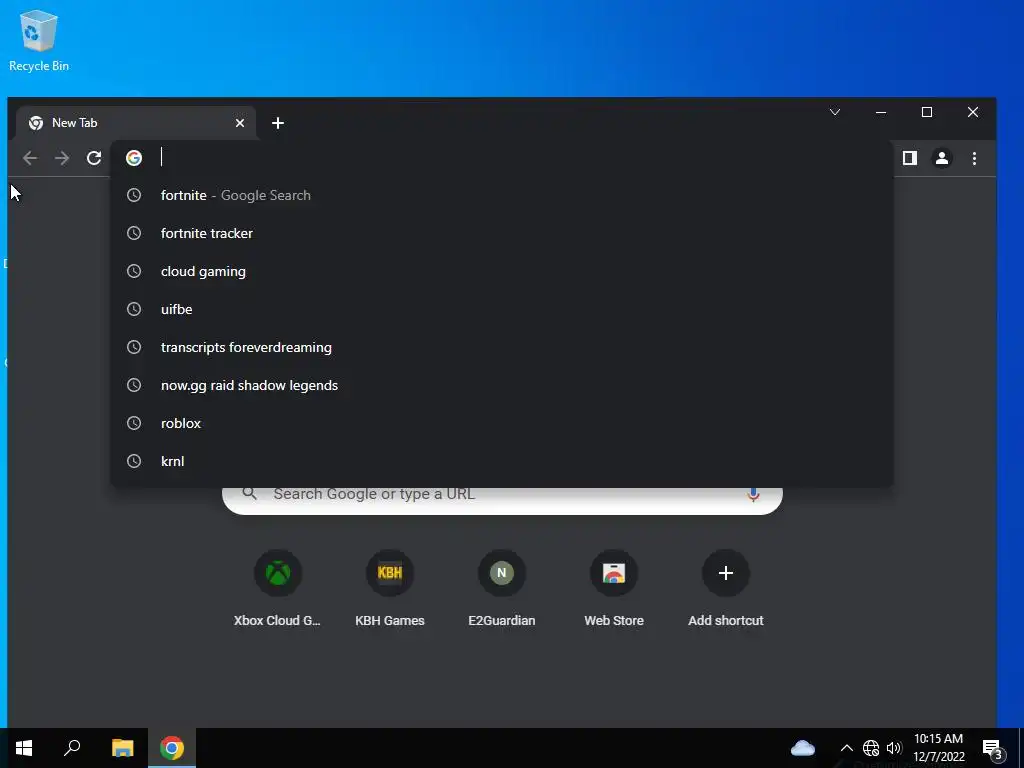Screen dimensions: 1024x768
Task: Expand the tab search chevron
Action: 835,112
